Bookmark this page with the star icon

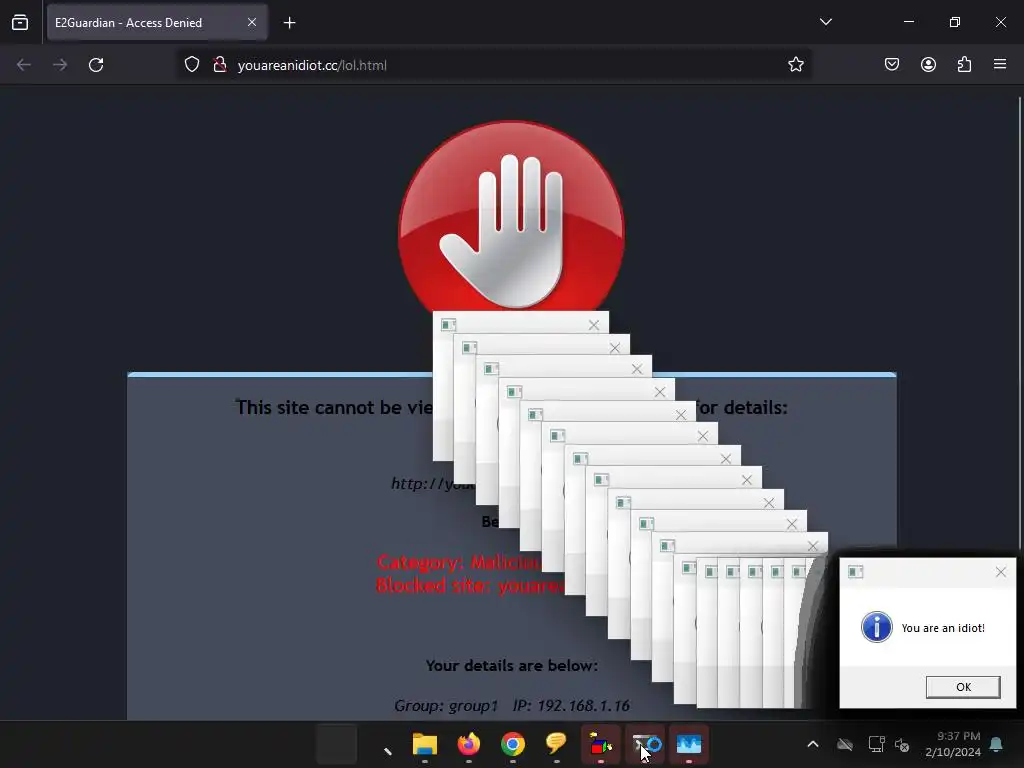pos(795,65)
